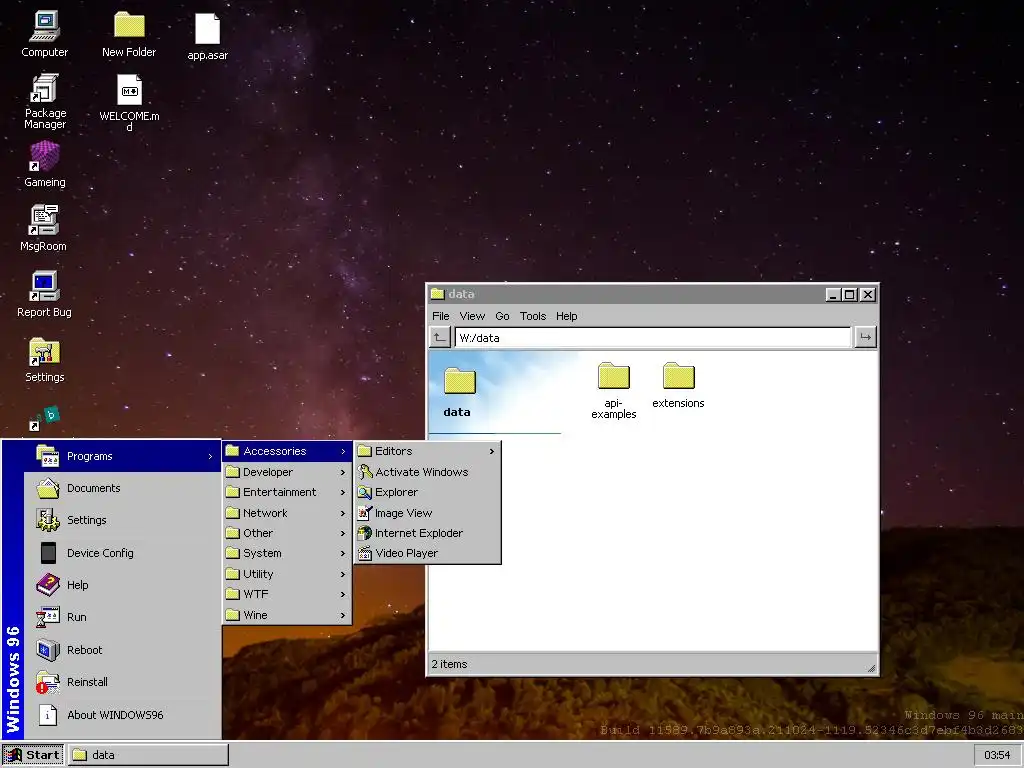The image size is (1024, 768).
Task: Open Documents from the Start menu
Action: click(123, 488)
